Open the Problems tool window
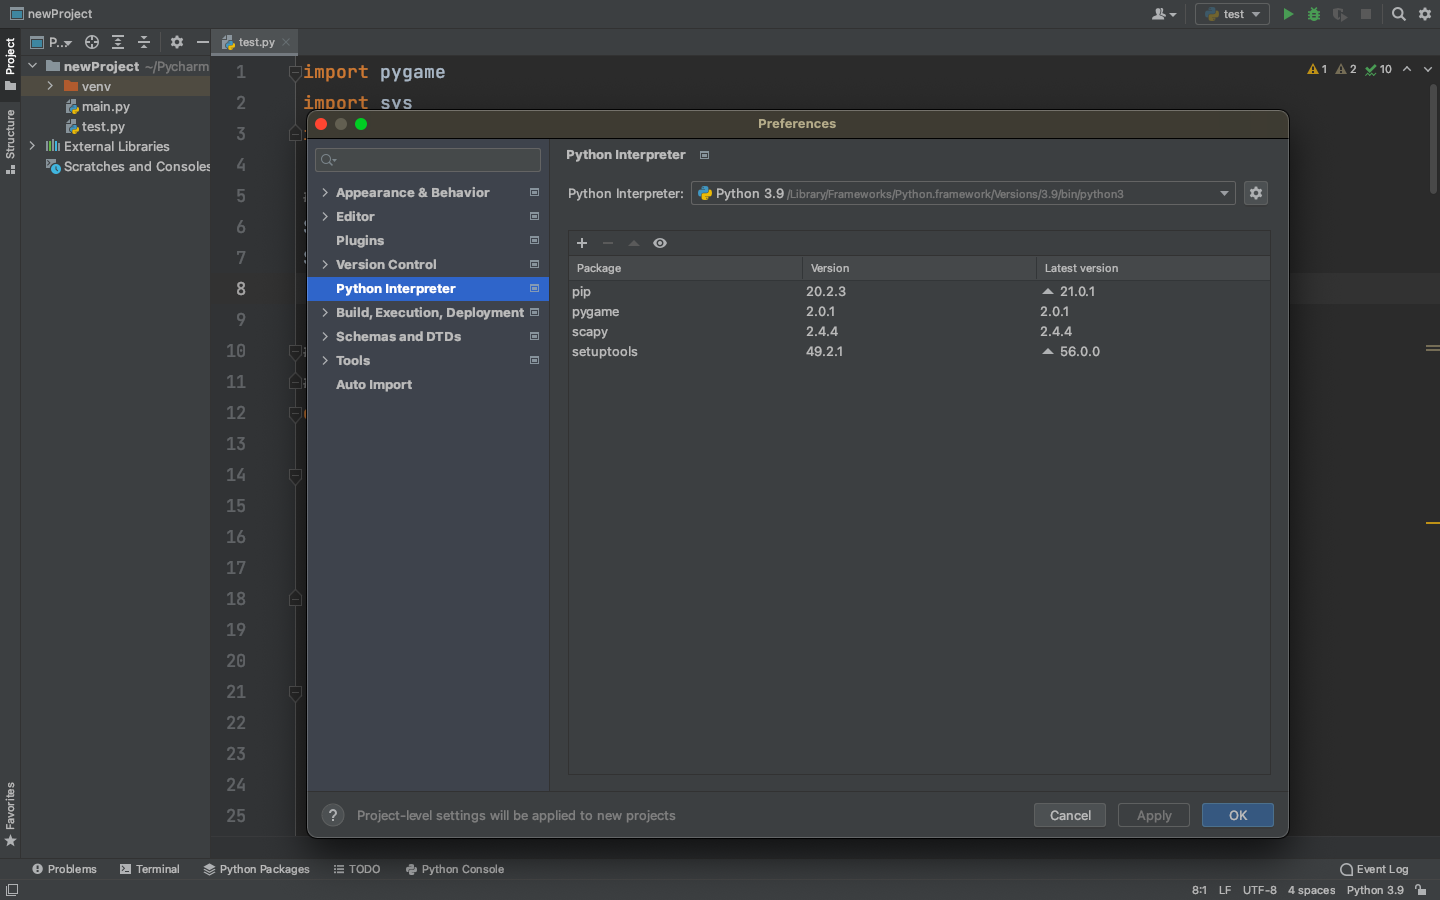Image resolution: width=1440 pixels, height=900 pixels. (64, 869)
